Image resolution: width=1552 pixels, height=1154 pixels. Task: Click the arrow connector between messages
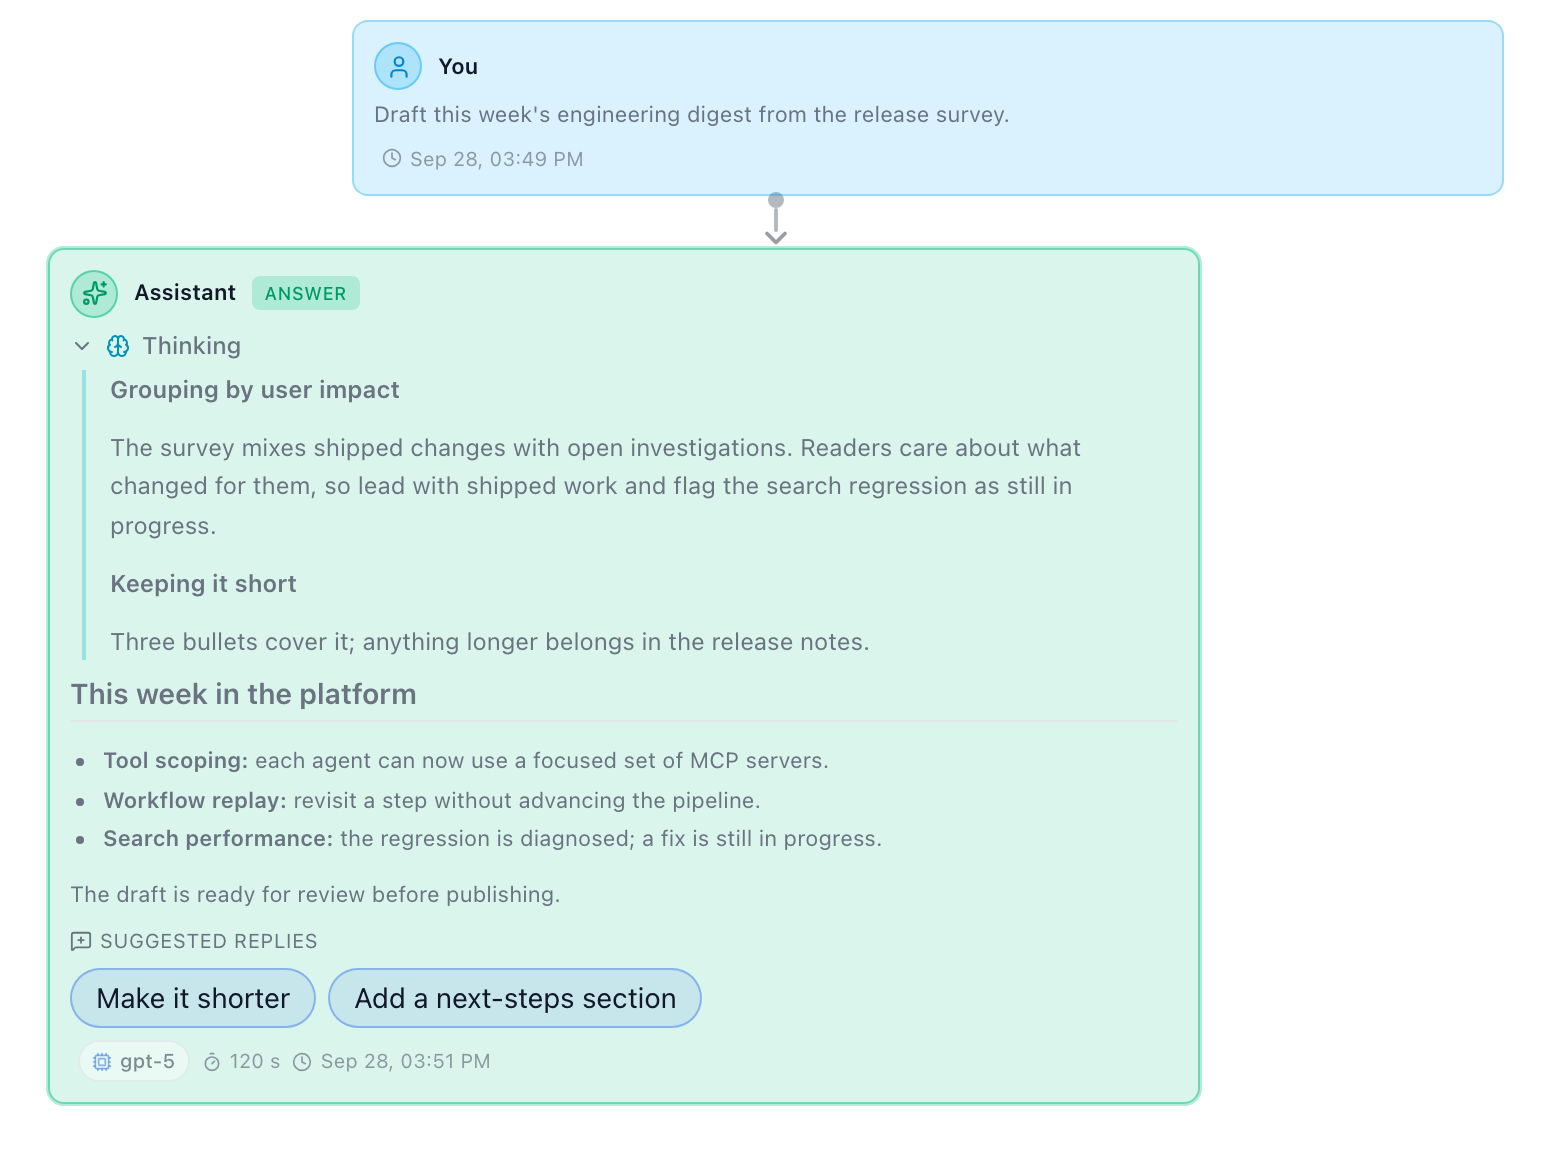point(776,219)
